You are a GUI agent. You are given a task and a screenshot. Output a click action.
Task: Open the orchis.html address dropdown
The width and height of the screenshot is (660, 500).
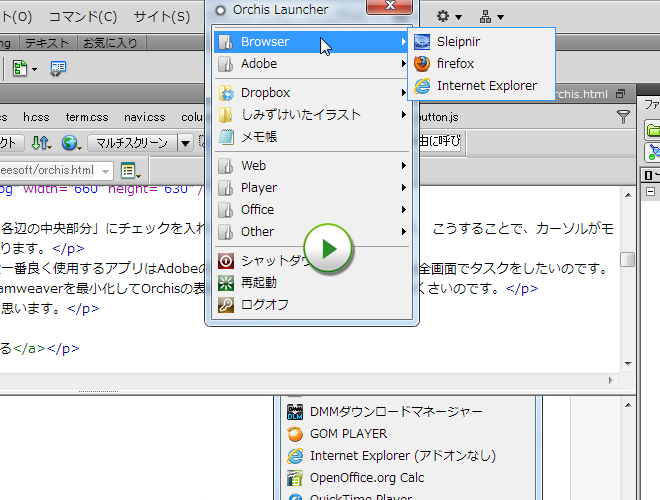pyautogui.click(x=105, y=171)
